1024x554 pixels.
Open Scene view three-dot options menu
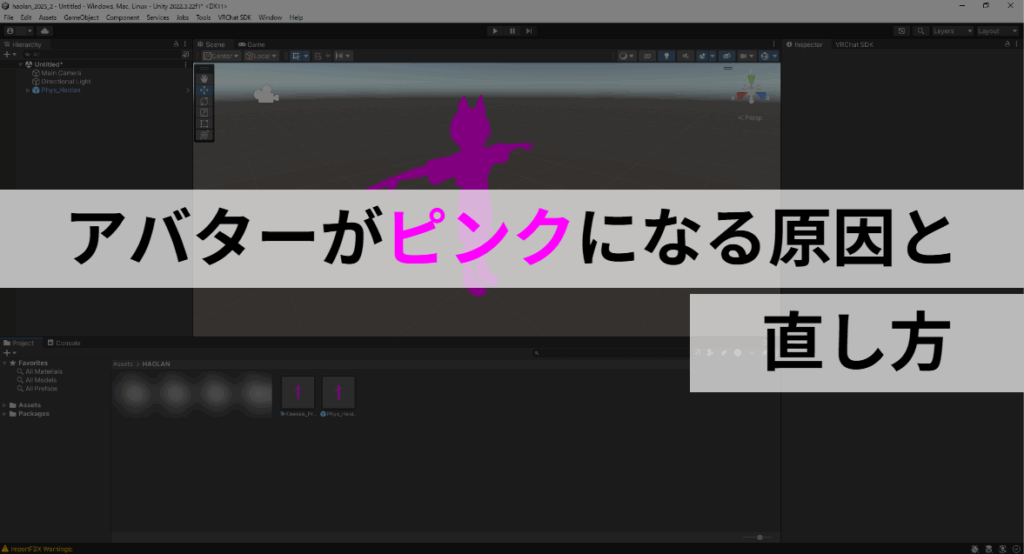click(774, 44)
